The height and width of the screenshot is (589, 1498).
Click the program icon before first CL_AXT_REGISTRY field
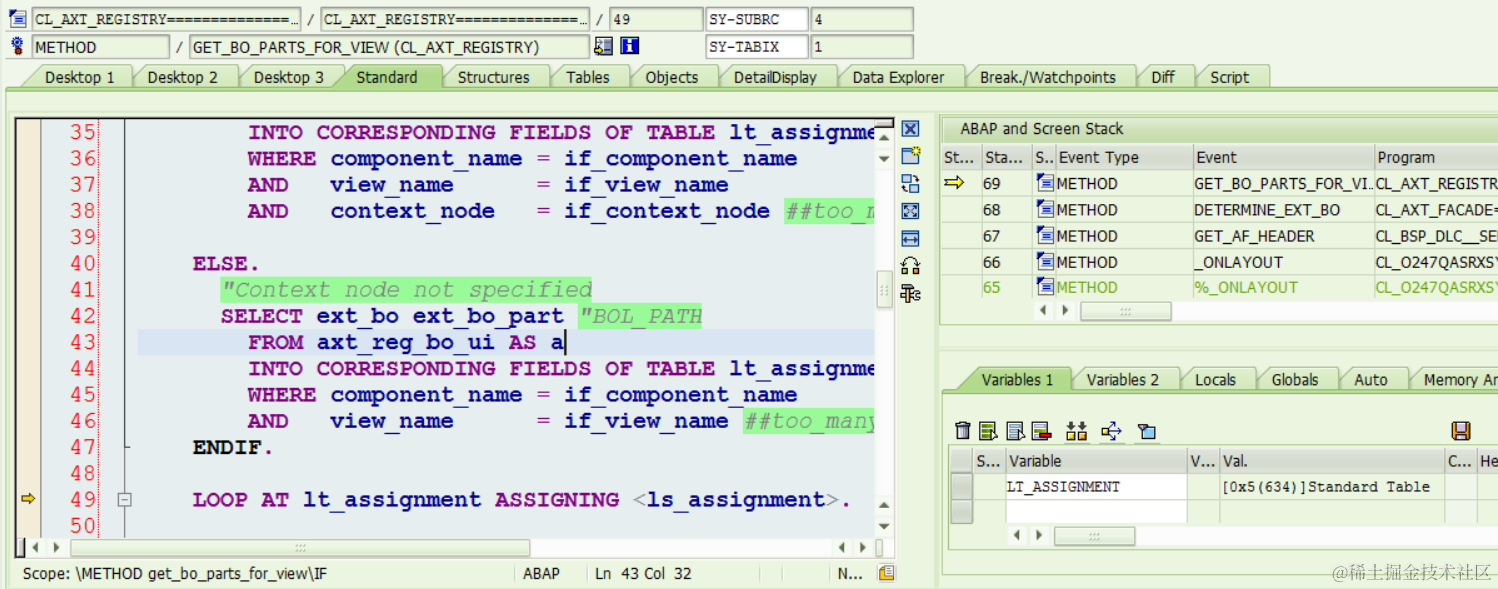(17, 19)
